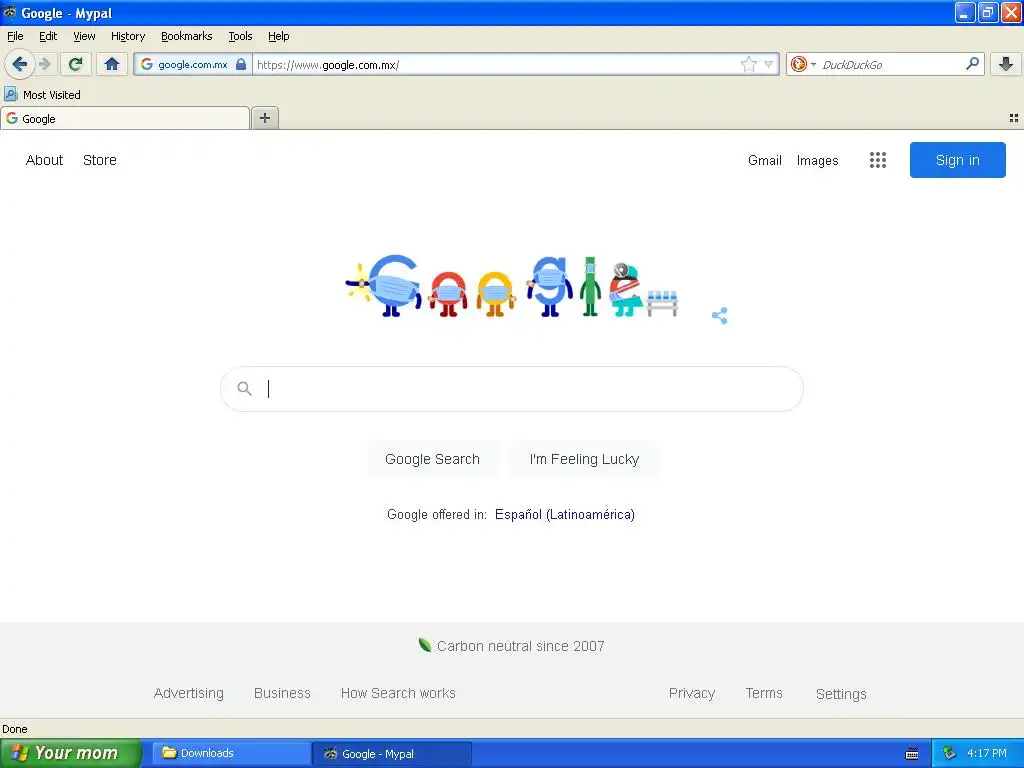This screenshot has height=768, width=1024.
Task: Bookmark this page with the star icon
Action: coord(748,64)
